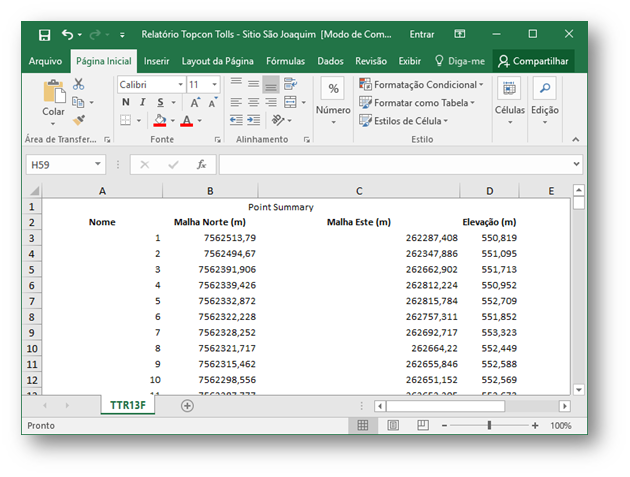Select the TTR13F sheet tab

(x=126, y=406)
